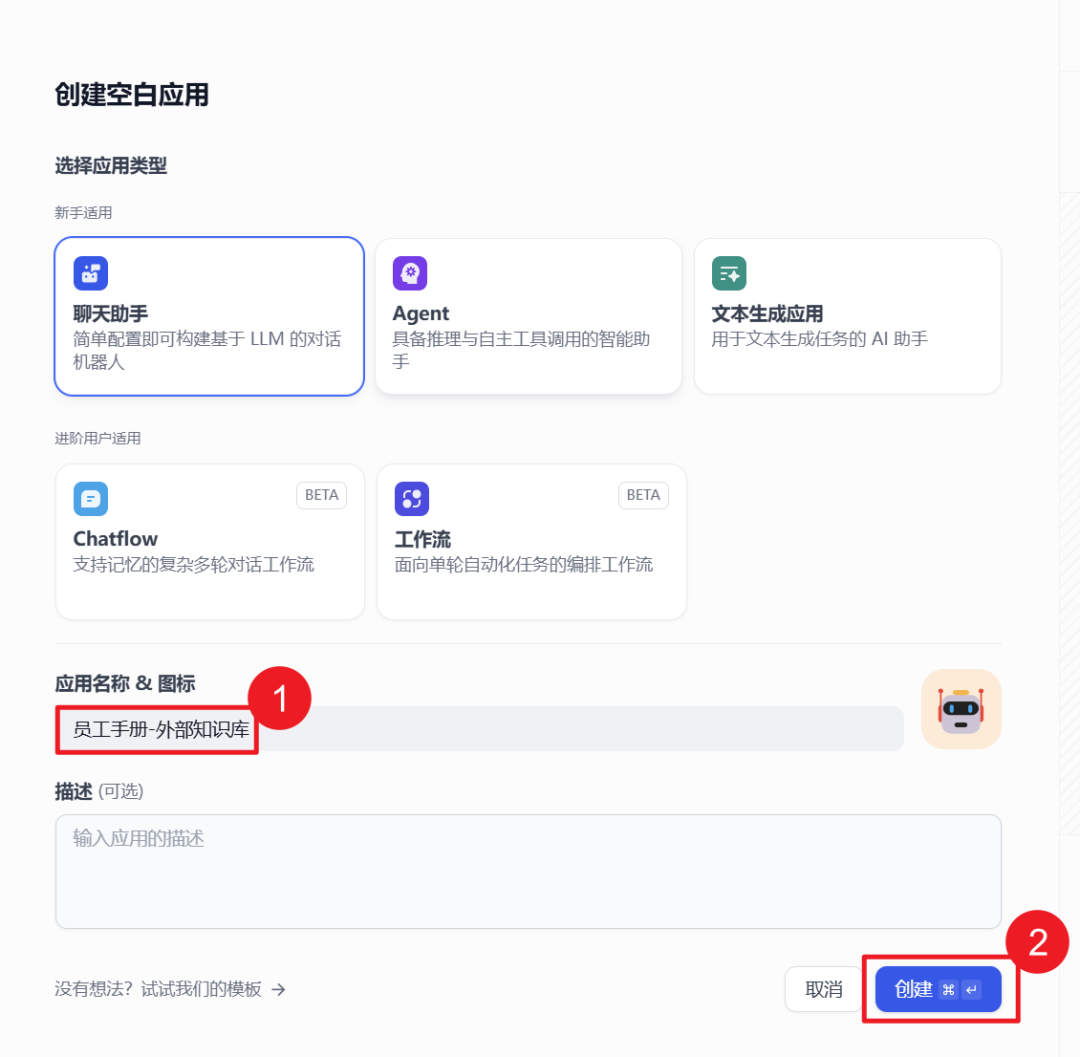Screen dimensions: 1080x1057
Task: Click the Chatflow app icon
Action: 90,498
